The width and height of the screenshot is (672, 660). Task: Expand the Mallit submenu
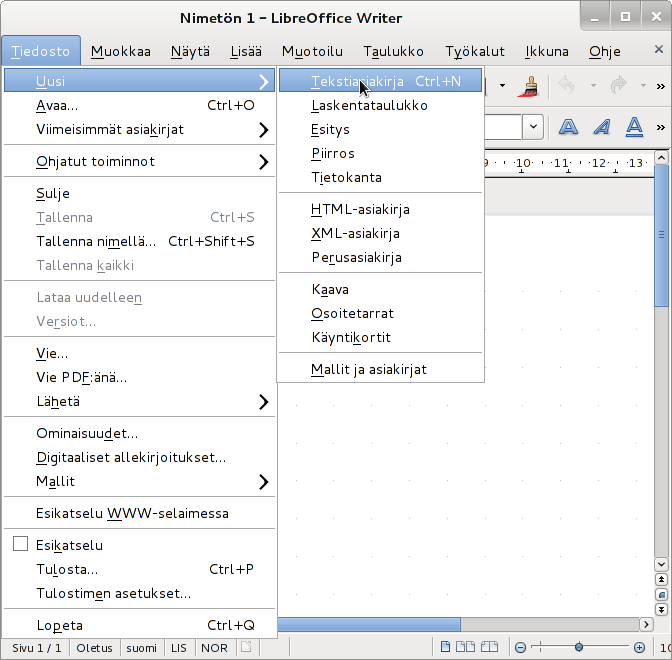(139, 481)
